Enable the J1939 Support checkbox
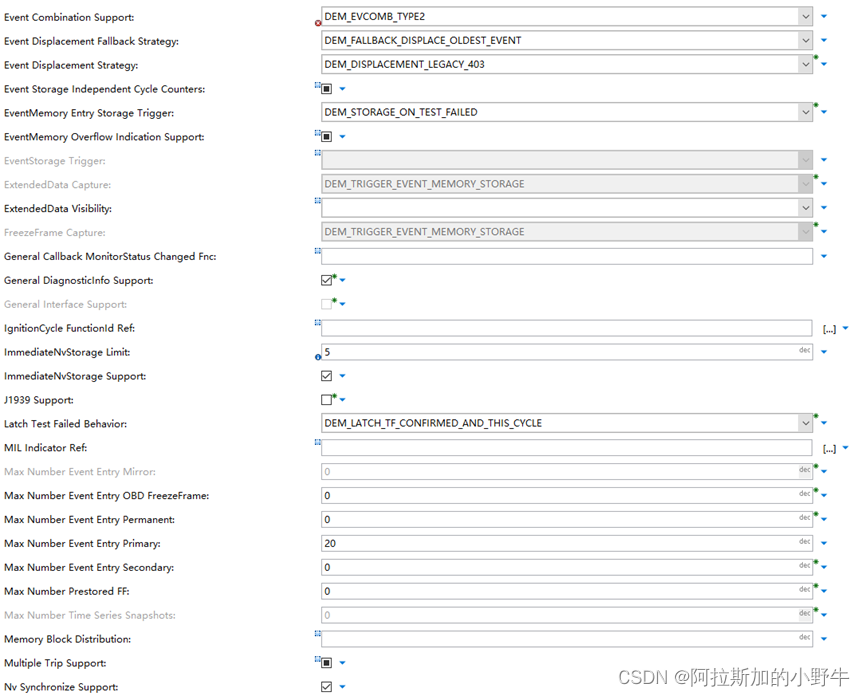 point(326,399)
